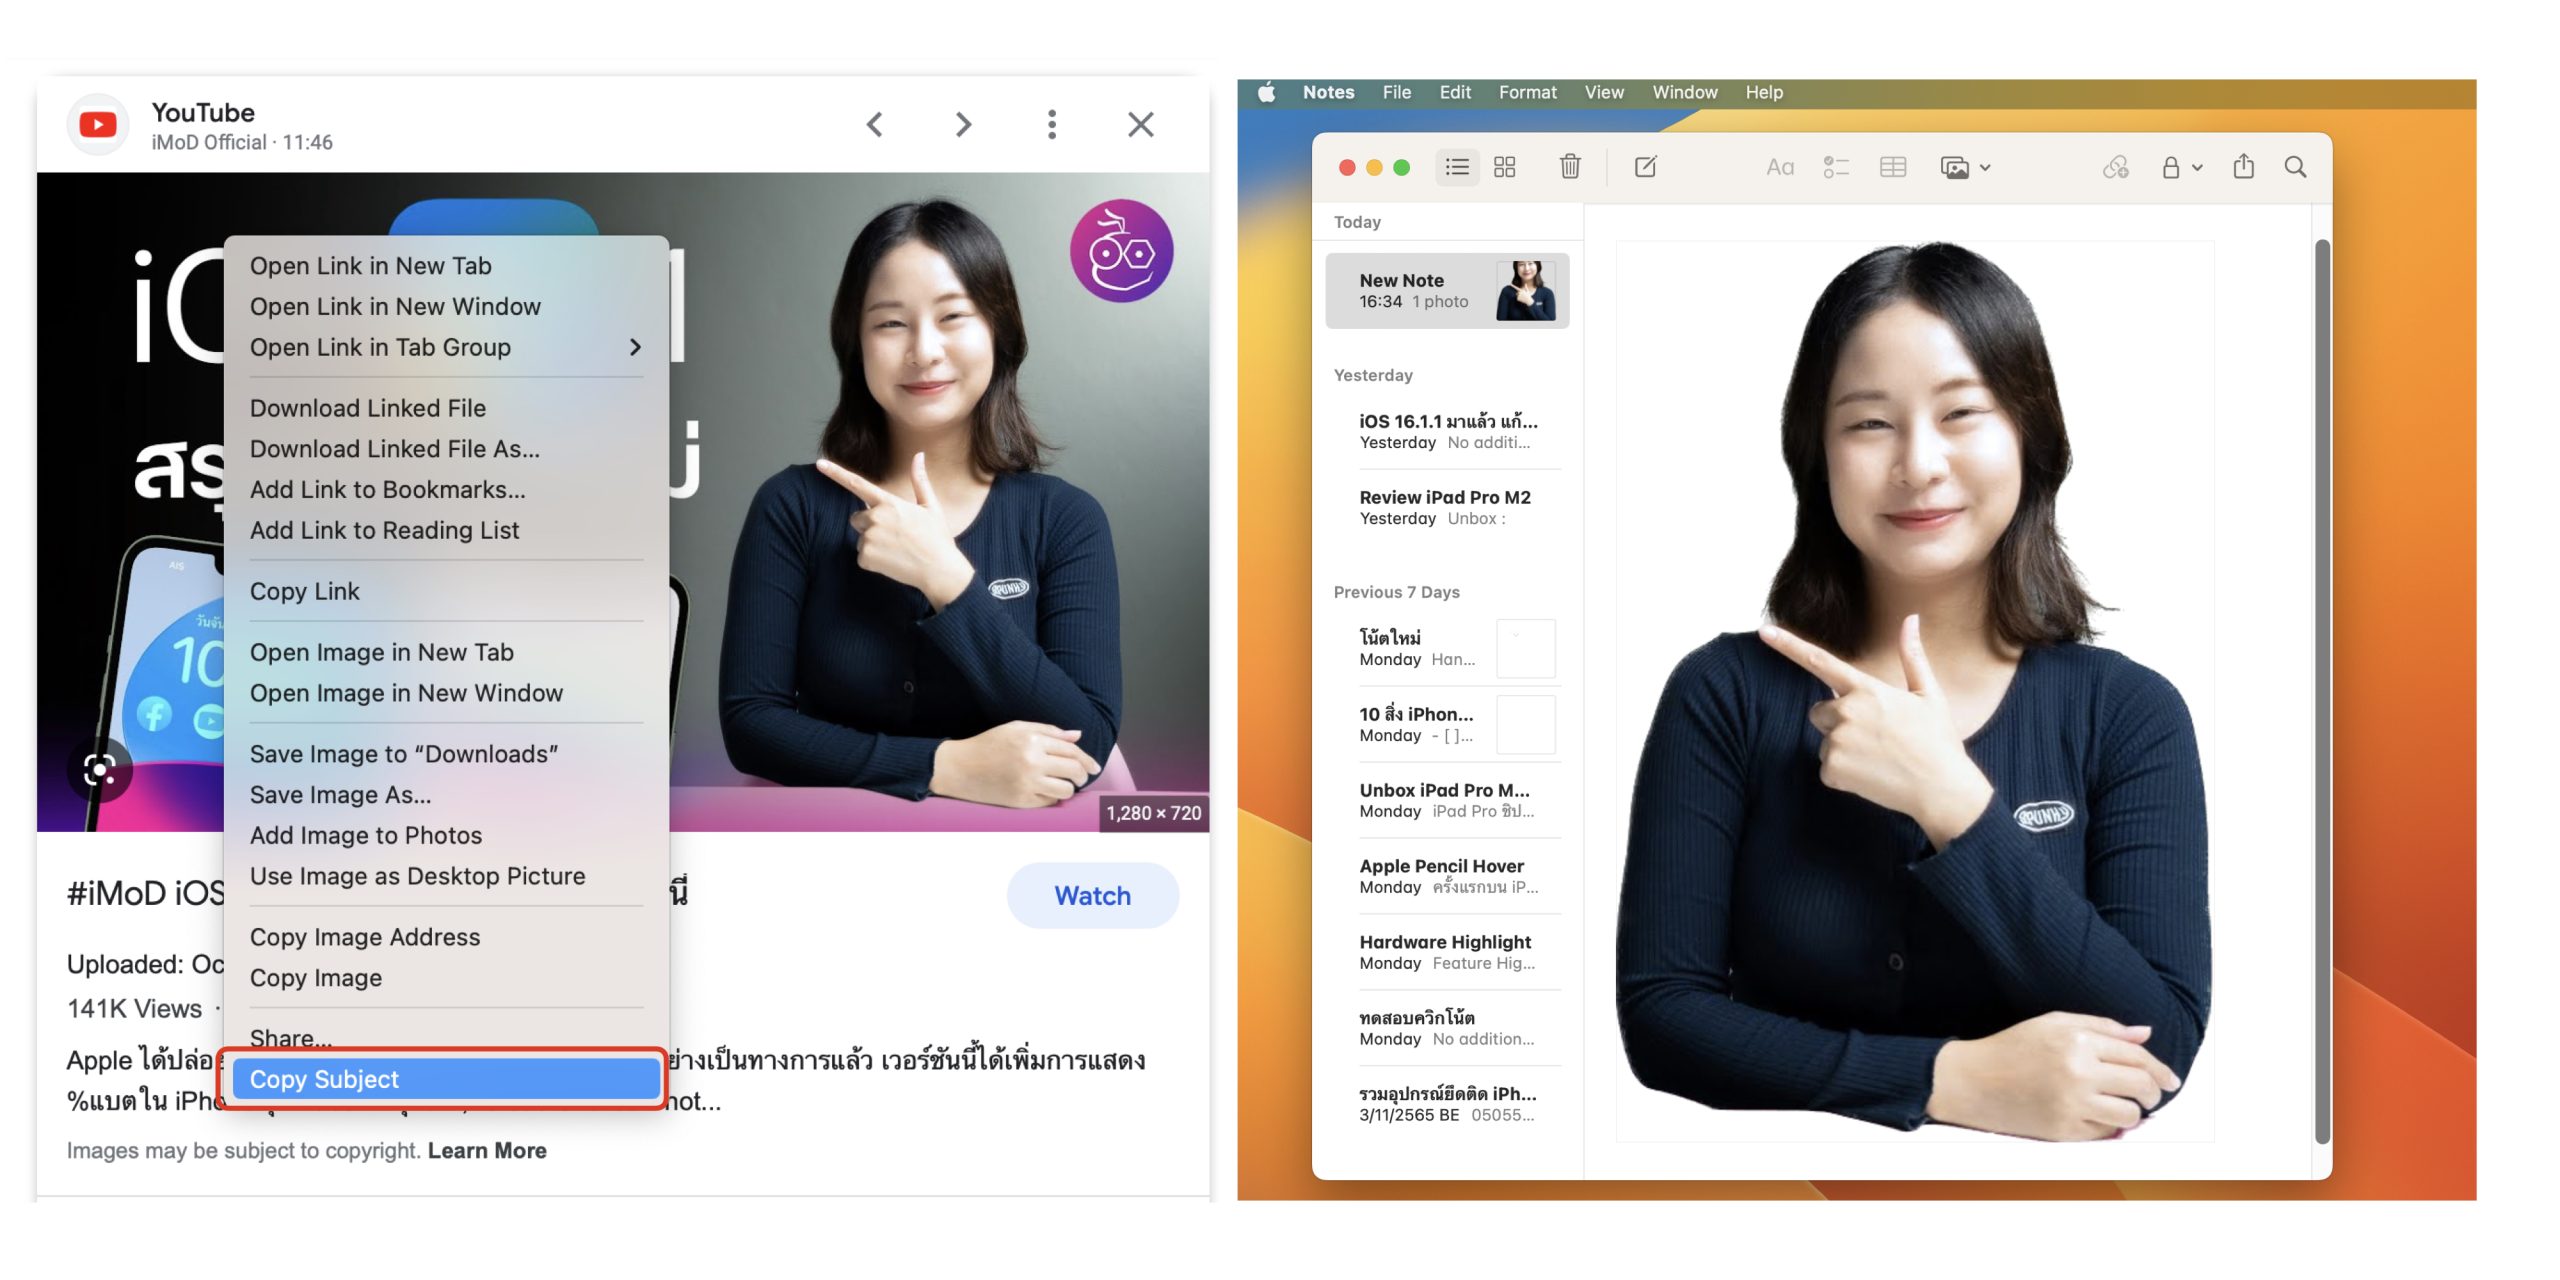Click the trash delete note icon

[1570, 167]
